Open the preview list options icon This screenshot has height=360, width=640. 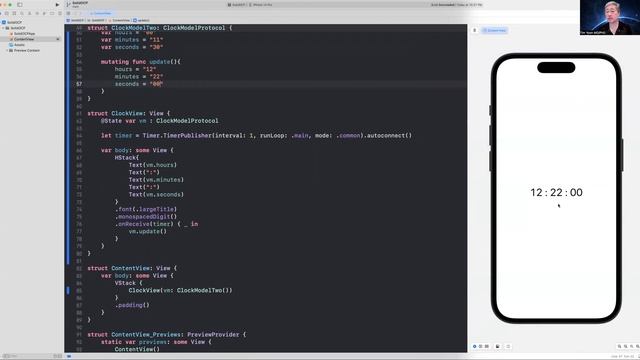tap(508, 346)
